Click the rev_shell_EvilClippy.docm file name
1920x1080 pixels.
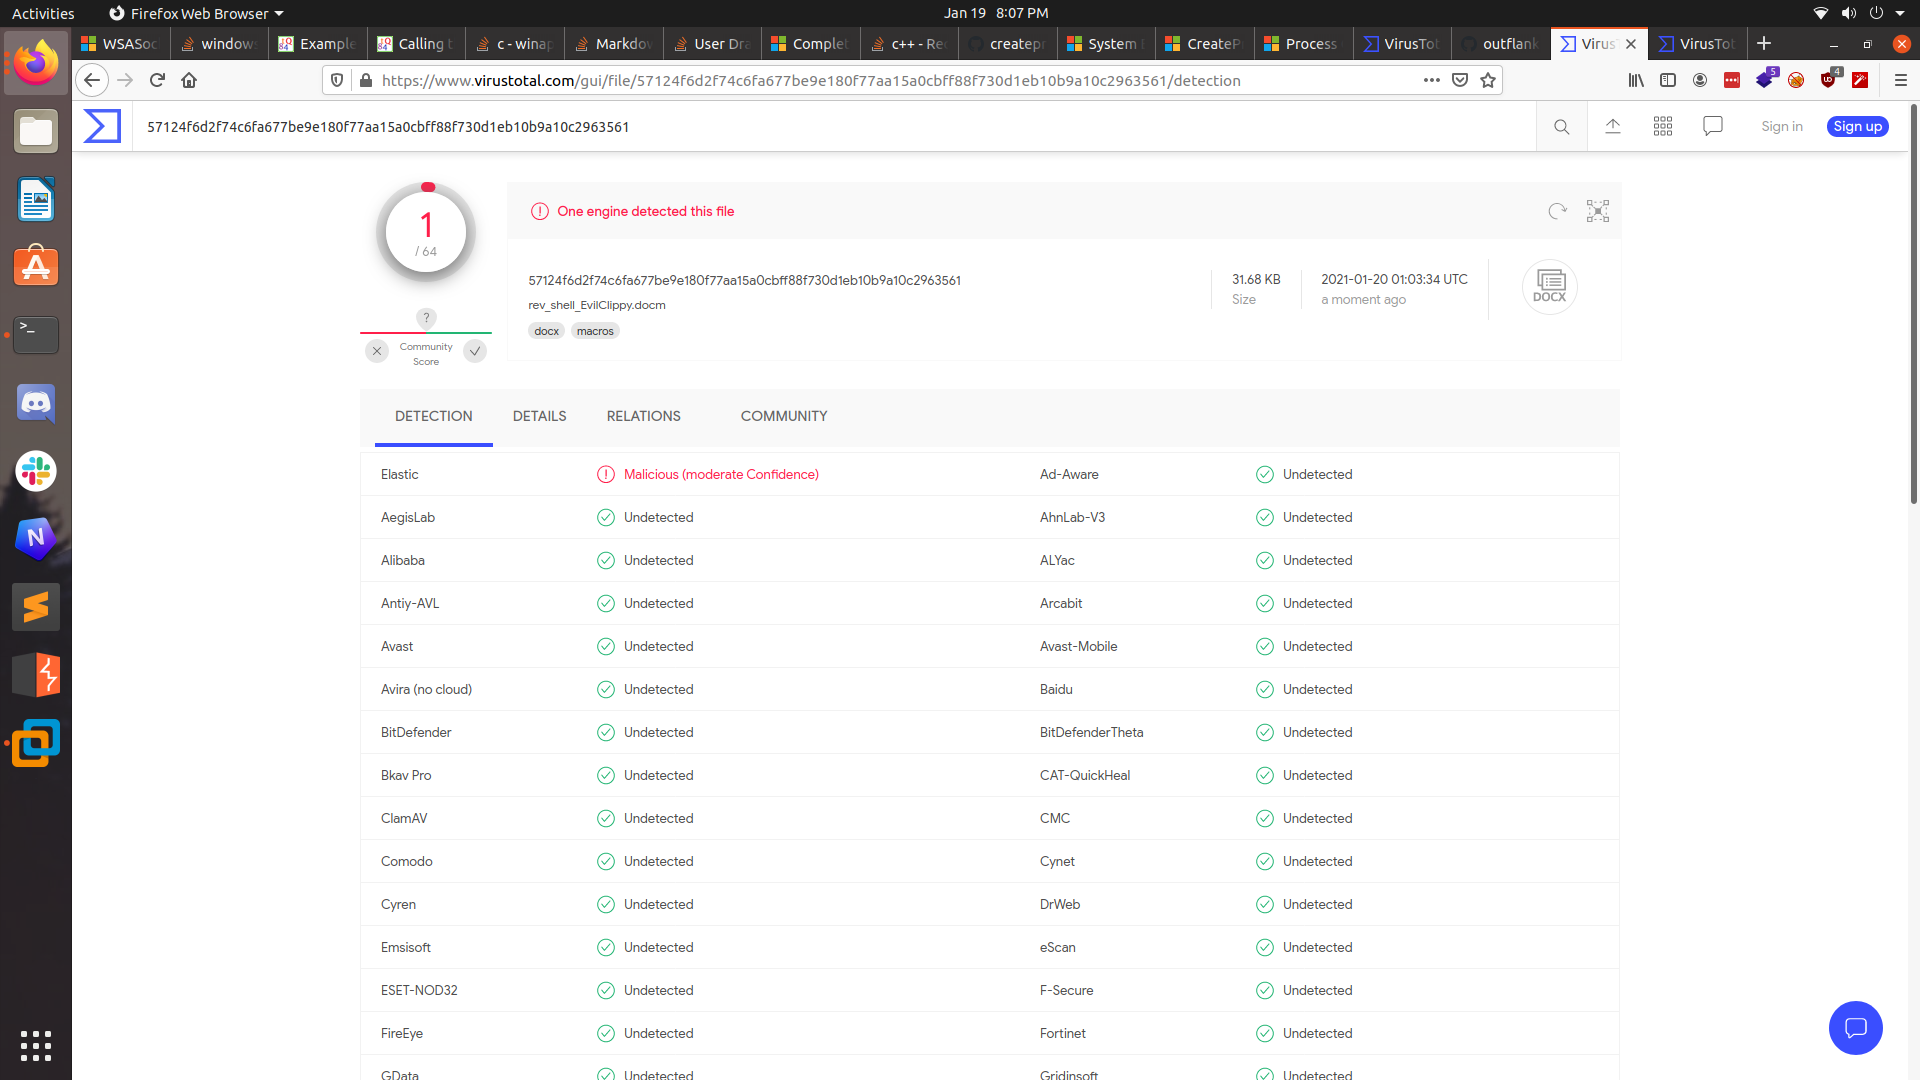[597, 305]
